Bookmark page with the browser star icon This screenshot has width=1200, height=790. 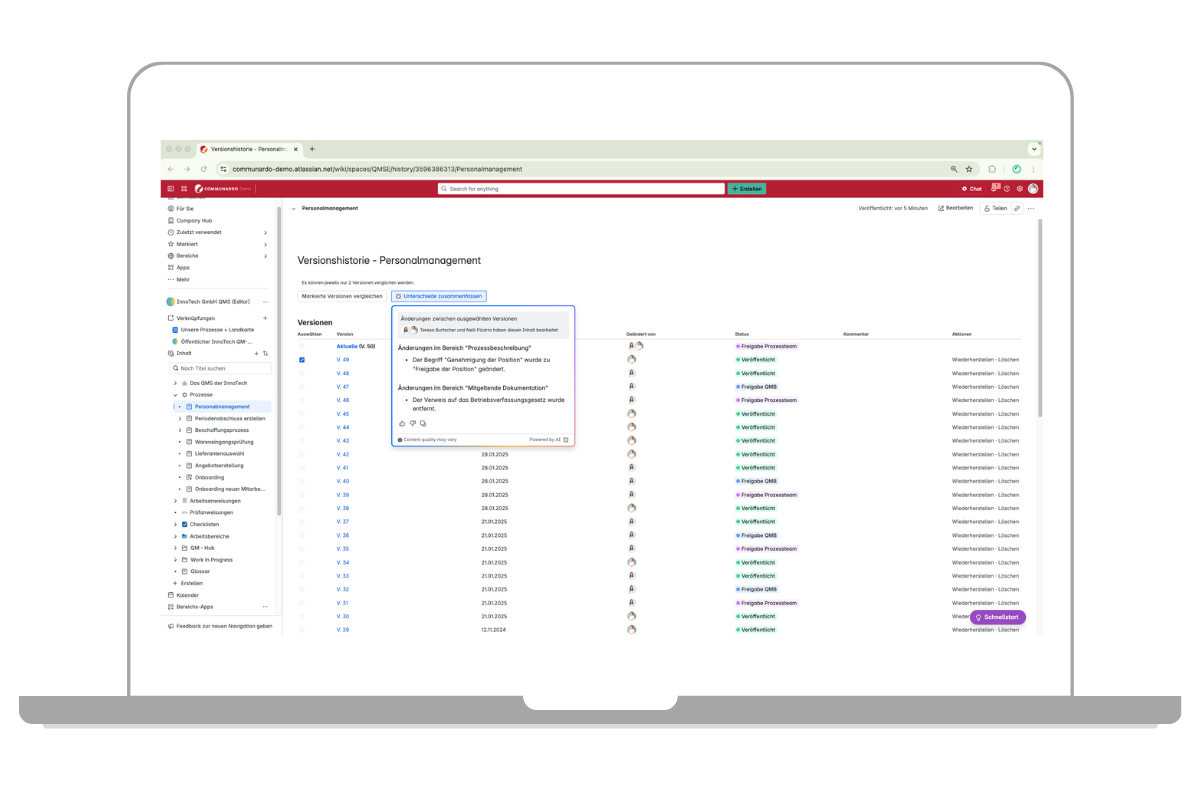969,169
